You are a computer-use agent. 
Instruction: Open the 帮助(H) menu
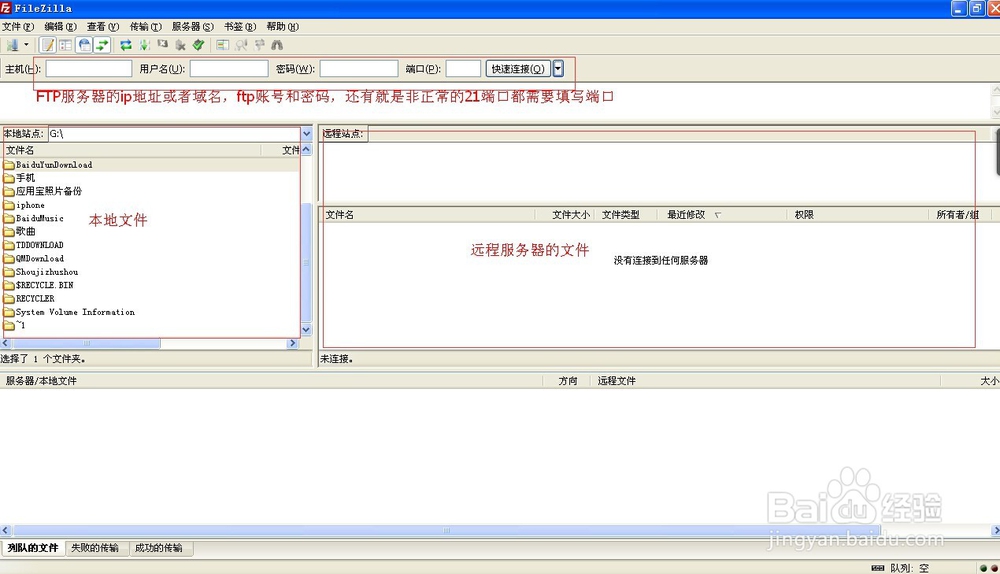(283, 26)
